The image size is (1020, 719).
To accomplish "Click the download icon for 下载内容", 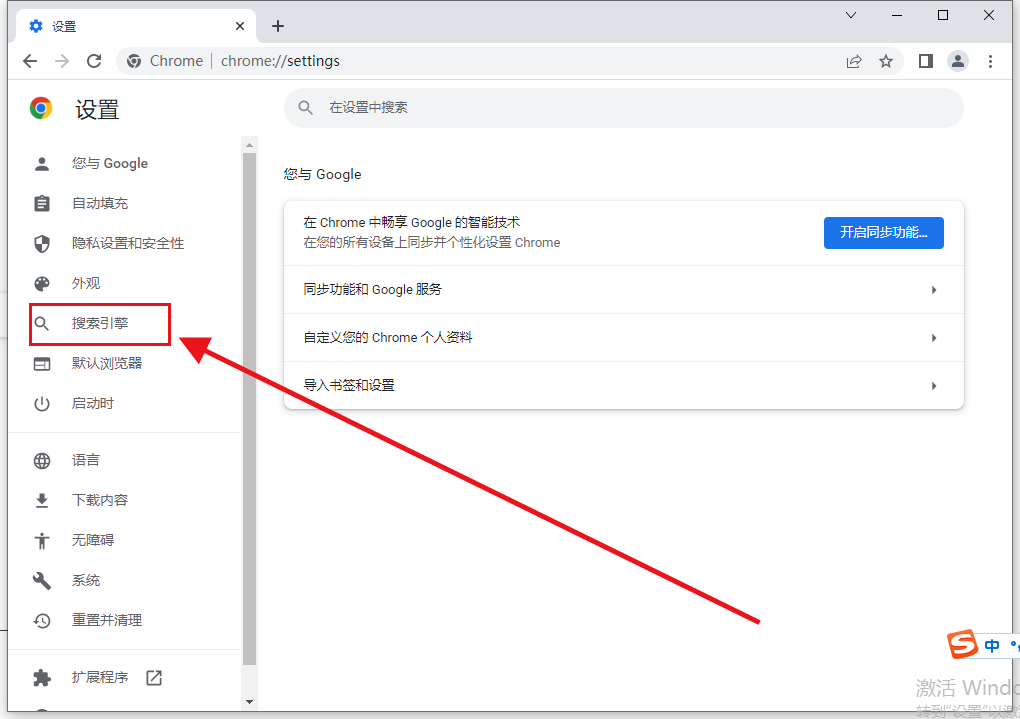I will (42, 500).
